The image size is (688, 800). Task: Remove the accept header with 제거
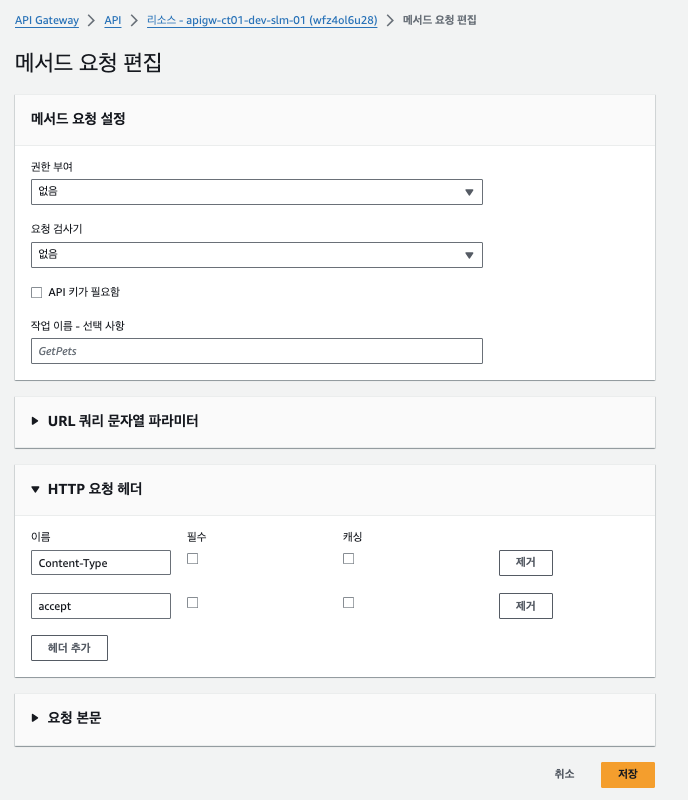526,606
